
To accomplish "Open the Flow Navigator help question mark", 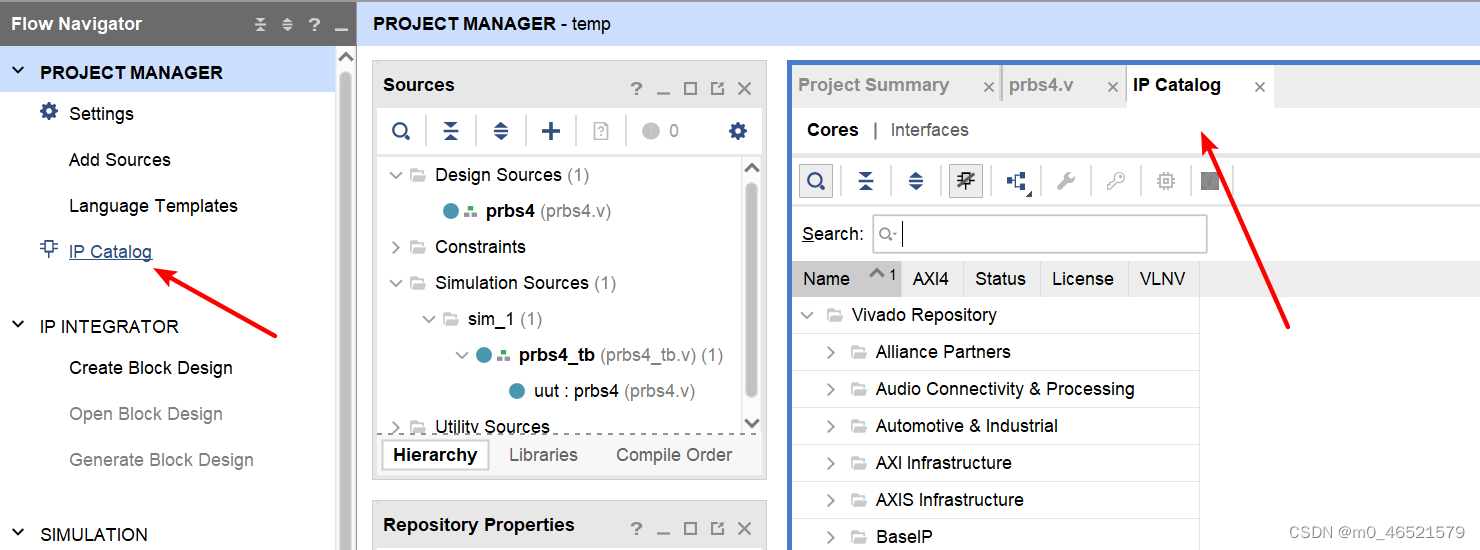I will tap(314, 24).
